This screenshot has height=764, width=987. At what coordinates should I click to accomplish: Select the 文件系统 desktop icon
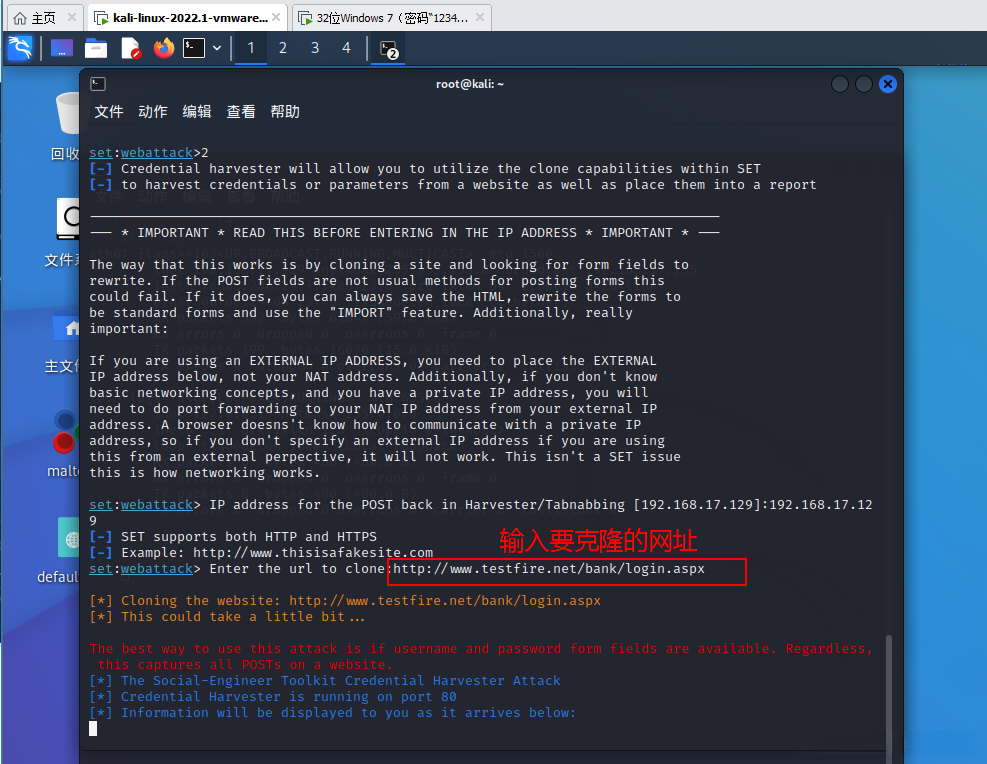pos(63,233)
